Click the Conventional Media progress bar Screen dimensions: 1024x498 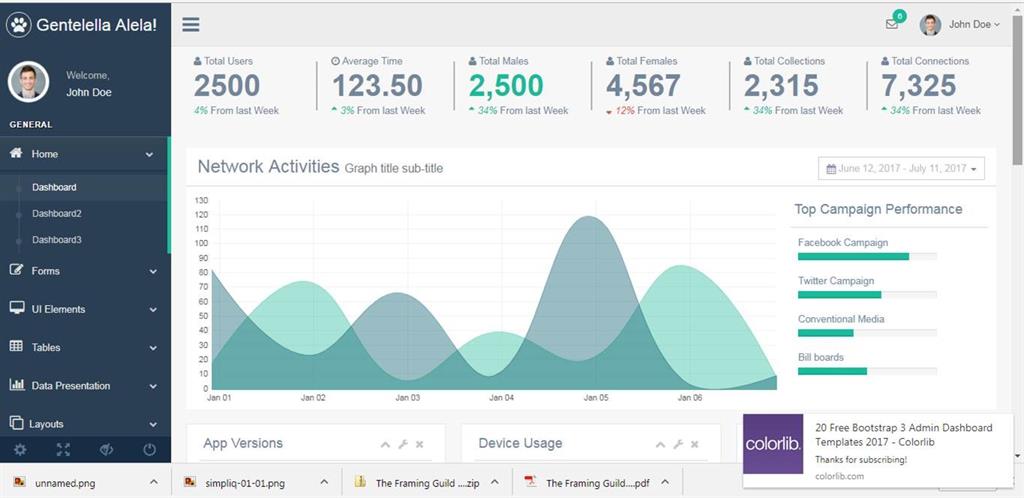867,333
